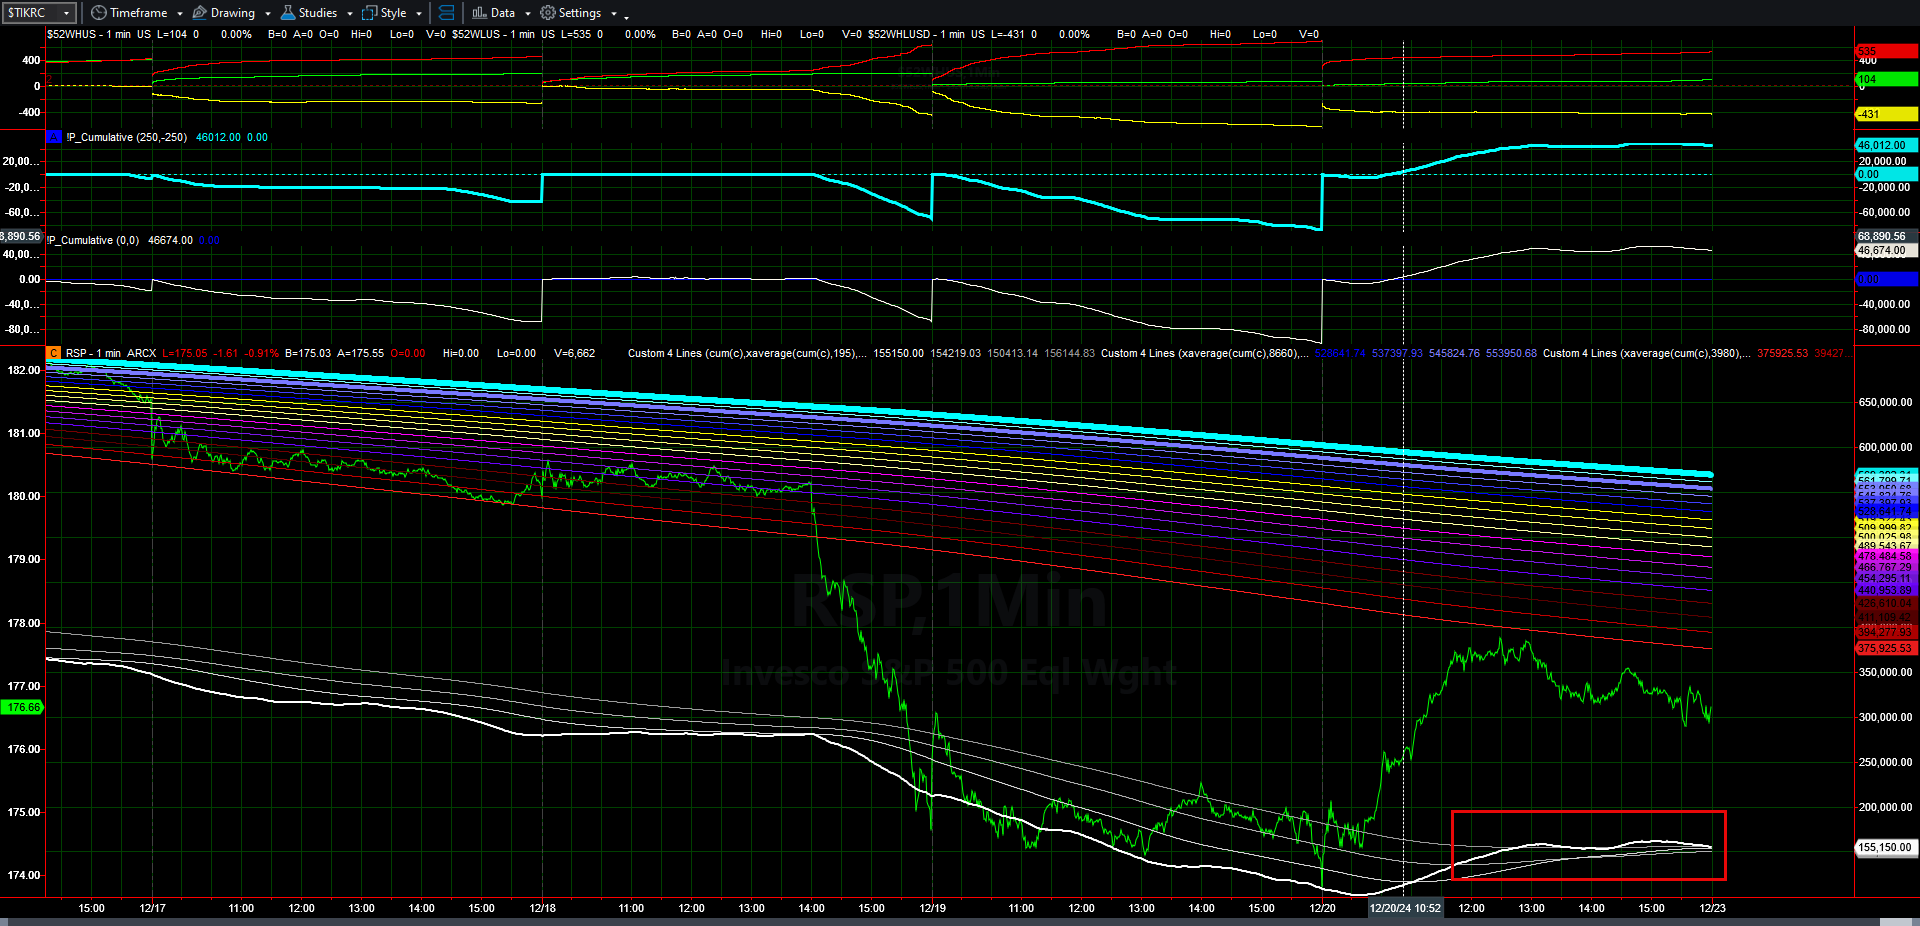Click the horizontal scrollbar thumb
Viewport: 1920px width, 926px height.
pos(1898,922)
